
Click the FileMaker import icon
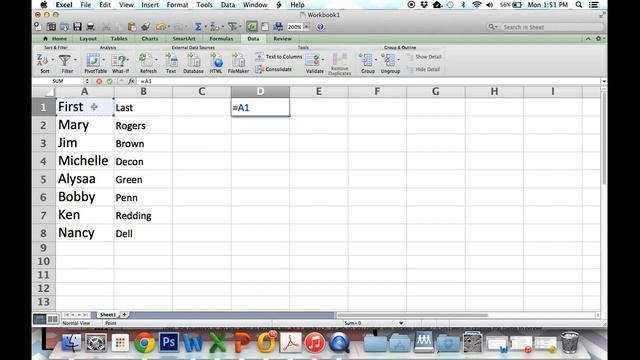(x=238, y=60)
